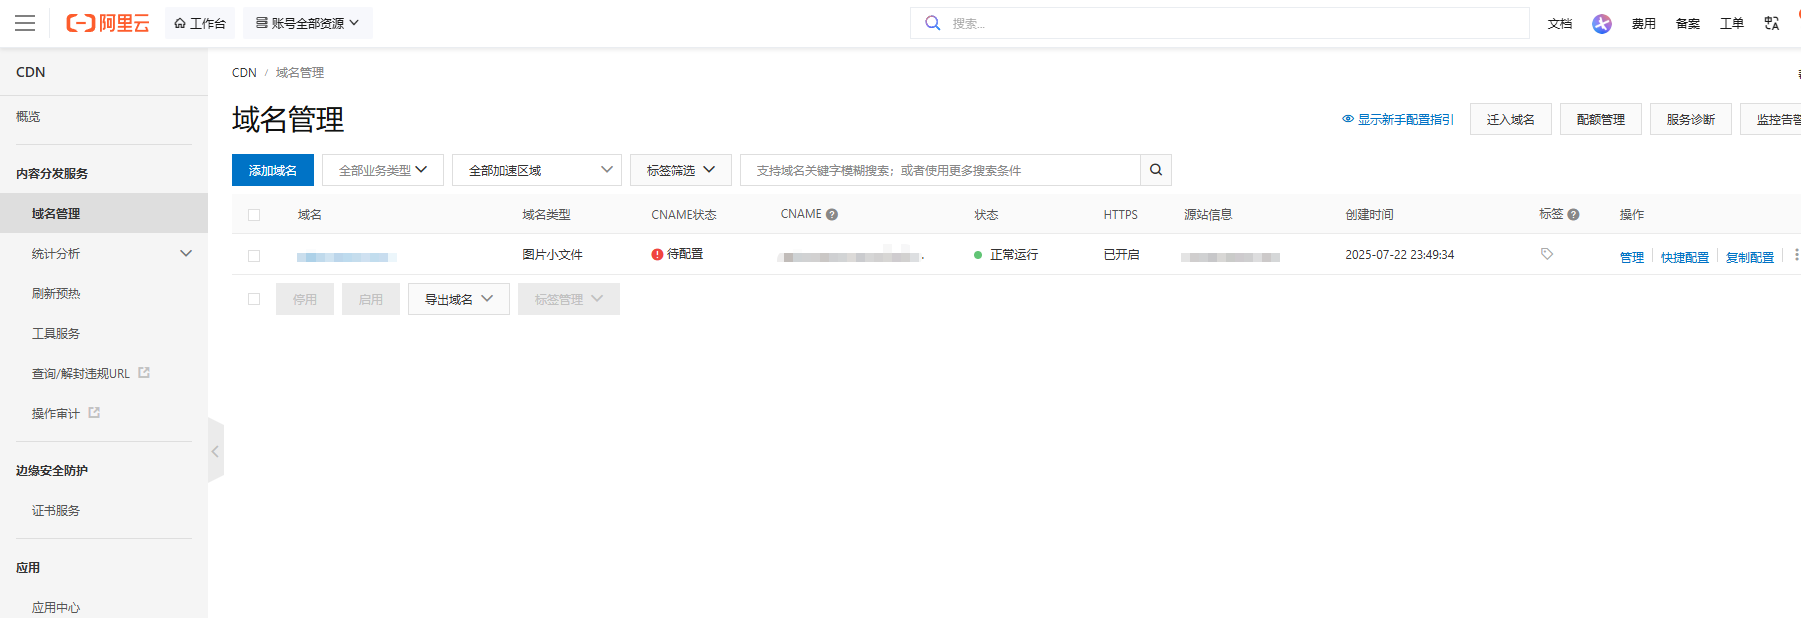The image size is (1801, 618).
Task: Expand 标签筛选 filter dropdown
Action: tap(681, 170)
